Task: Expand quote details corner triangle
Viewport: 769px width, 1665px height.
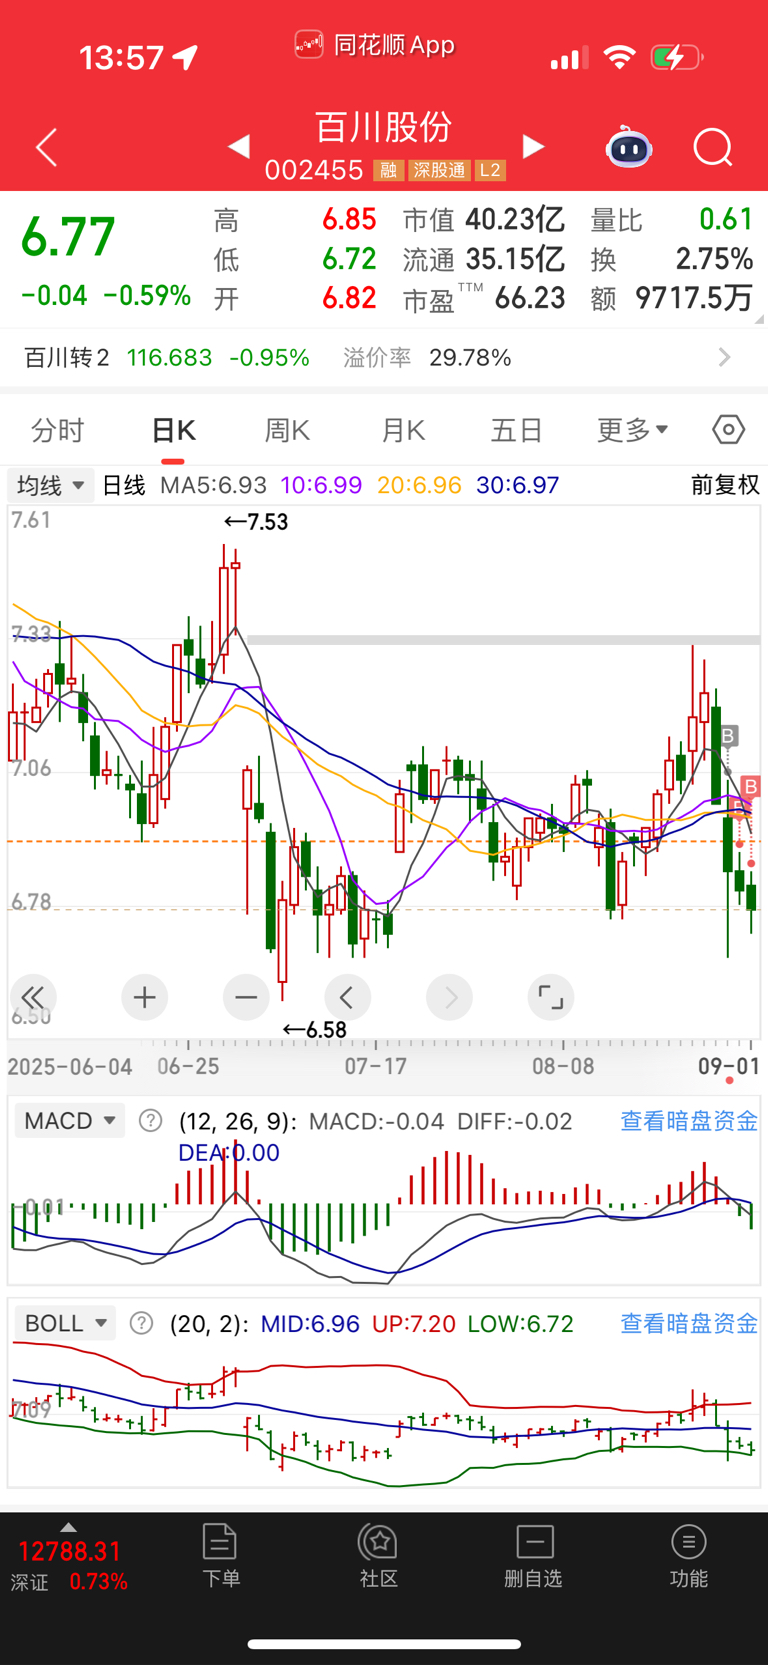Action: pos(759,319)
